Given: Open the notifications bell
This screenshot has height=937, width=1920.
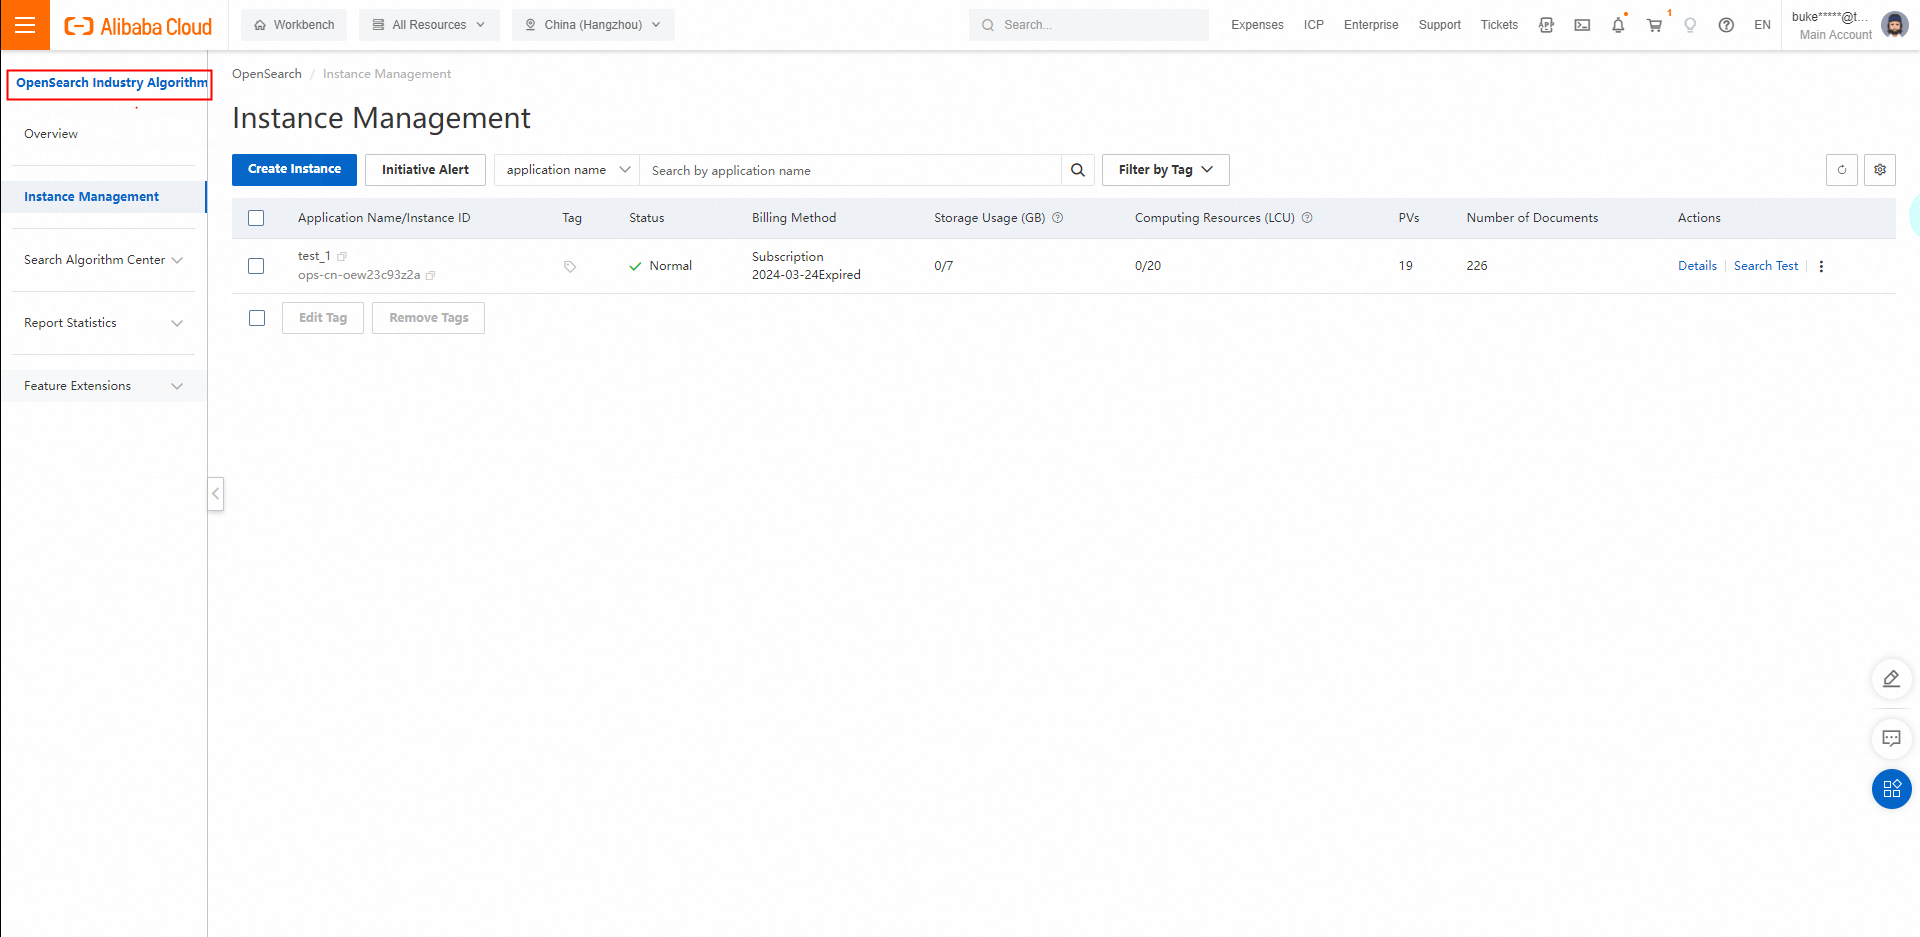Looking at the screenshot, I should (1618, 25).
